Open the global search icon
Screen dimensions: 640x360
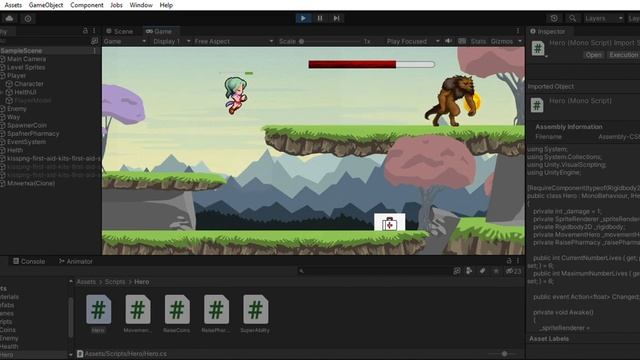(x=572, y=18)
